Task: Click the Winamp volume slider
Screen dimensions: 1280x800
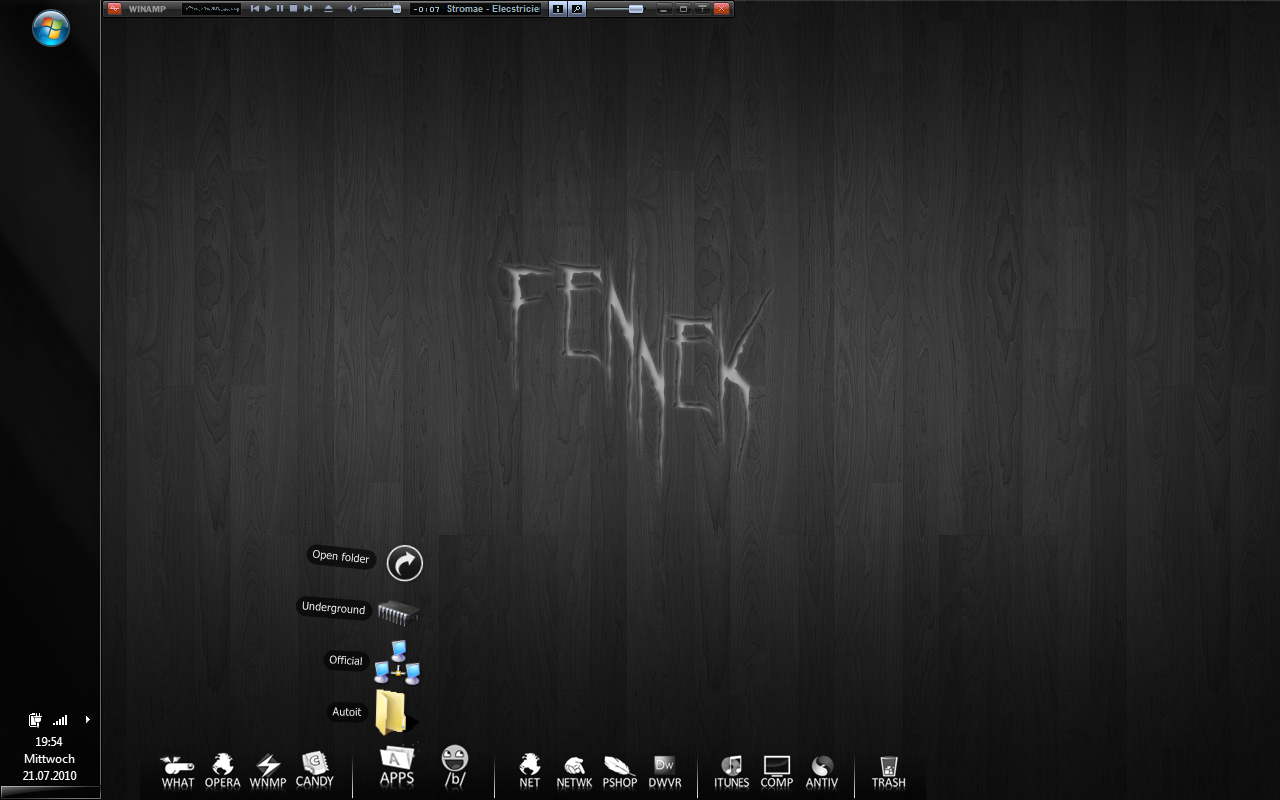Action: [382, 9]
